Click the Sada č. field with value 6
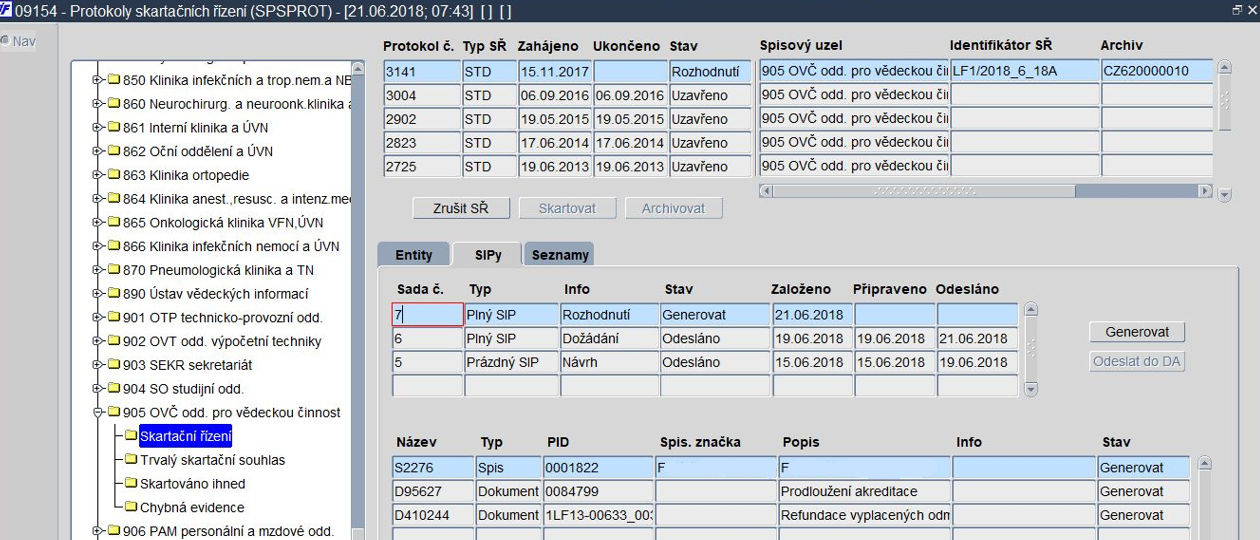1260x540 pixels. (427, 338)
